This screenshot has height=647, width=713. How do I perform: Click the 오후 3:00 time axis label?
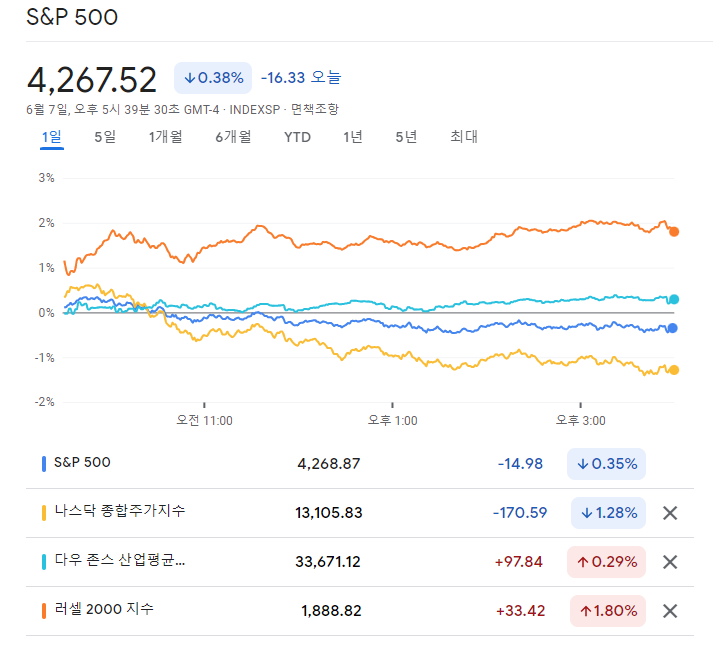[x=581, y=421]
